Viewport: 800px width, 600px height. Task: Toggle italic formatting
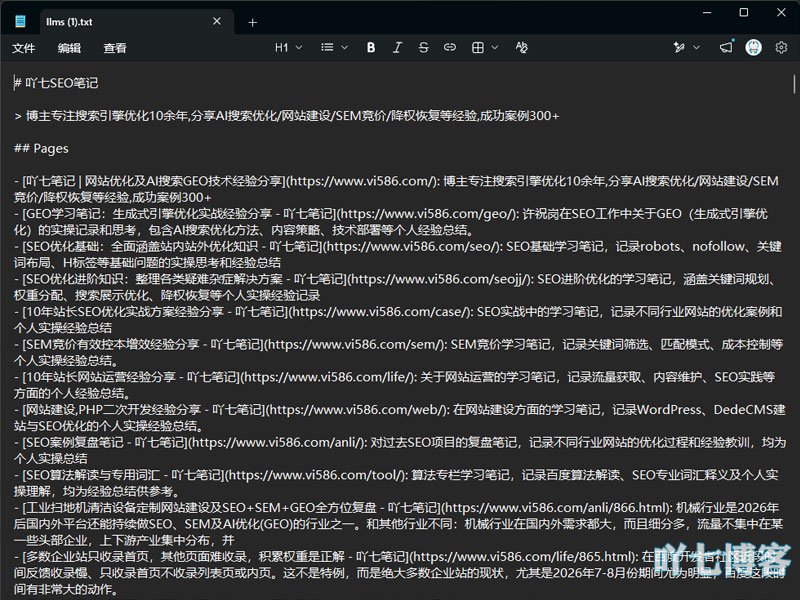(x=397, y=47)
